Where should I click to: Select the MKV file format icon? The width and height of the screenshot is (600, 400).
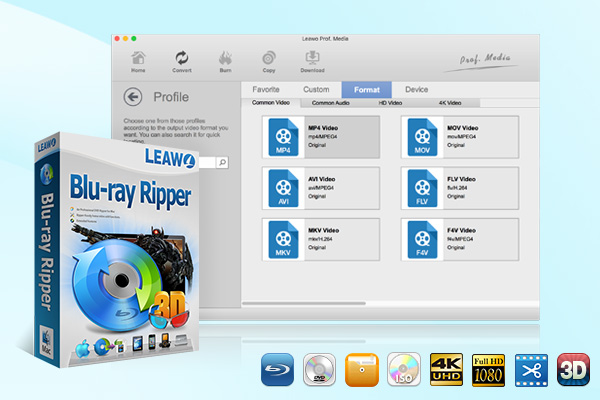coord(283,239)
